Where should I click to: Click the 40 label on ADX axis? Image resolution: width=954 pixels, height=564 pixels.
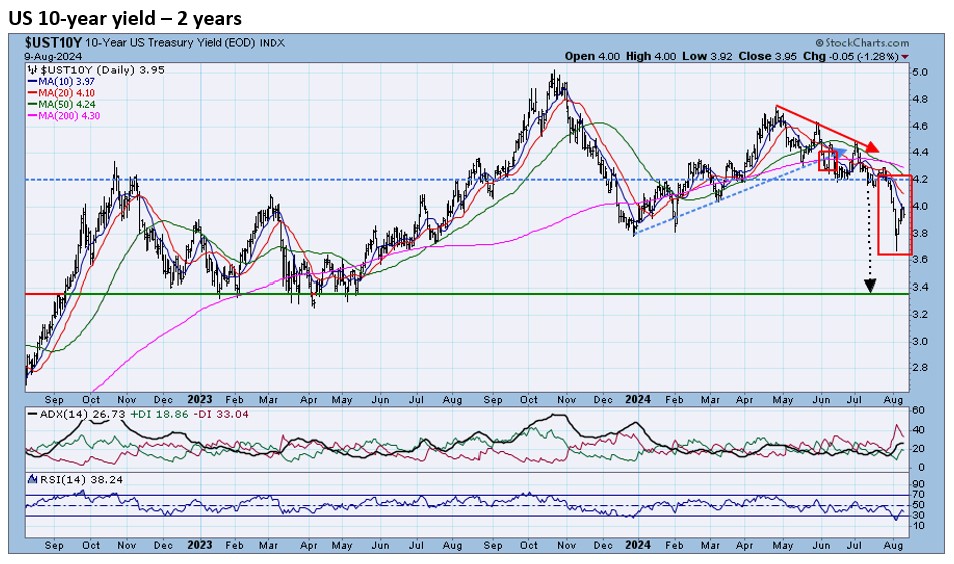(919, 430)
